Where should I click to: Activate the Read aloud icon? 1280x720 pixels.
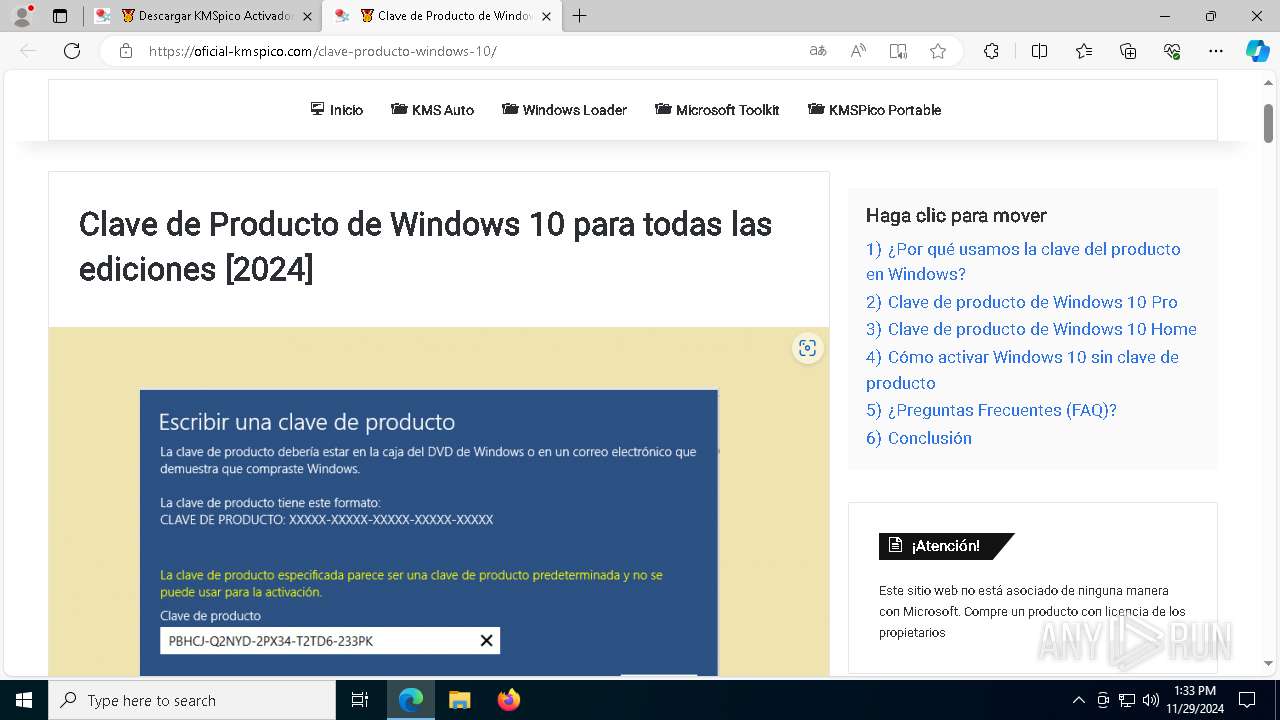tap(858, 51)
